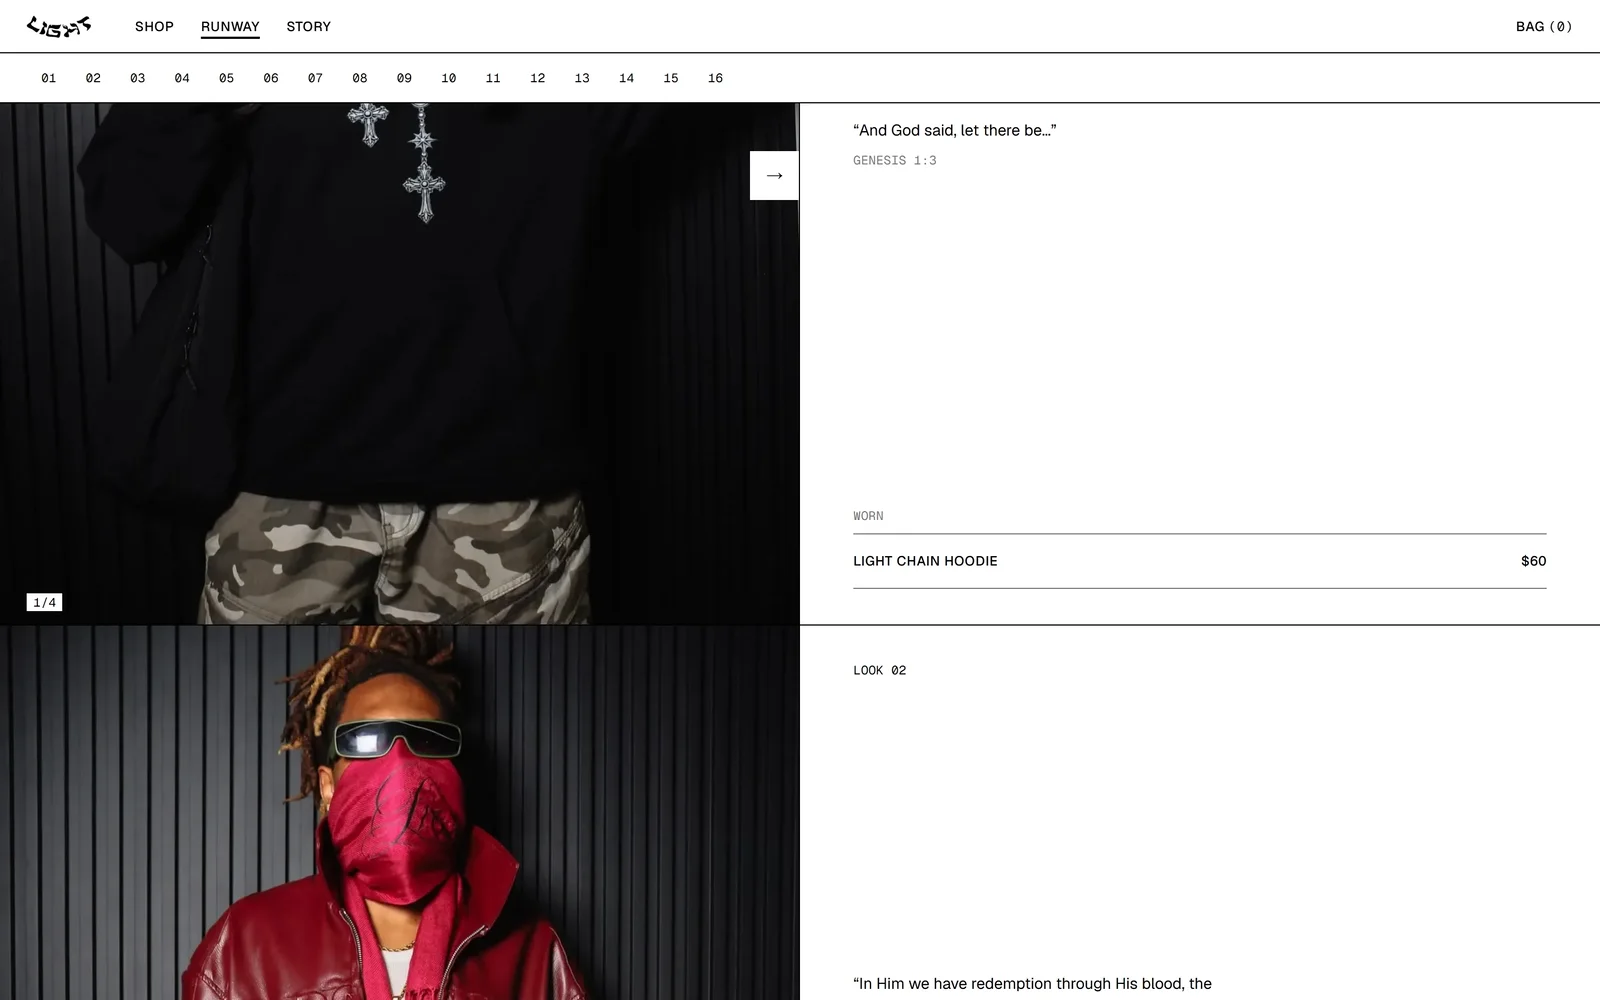Jump to look 01
This screenshot has height=1000, width=1600.
click(49, 78)
